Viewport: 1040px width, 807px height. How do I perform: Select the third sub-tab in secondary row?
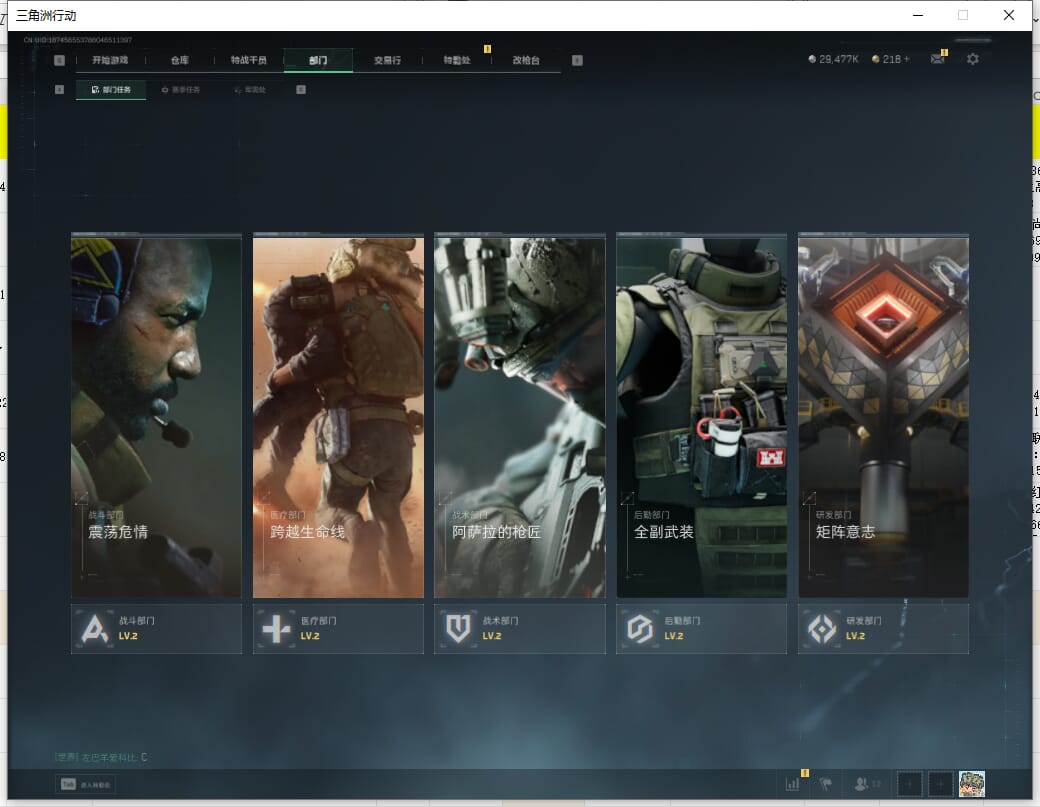point(250,90)
